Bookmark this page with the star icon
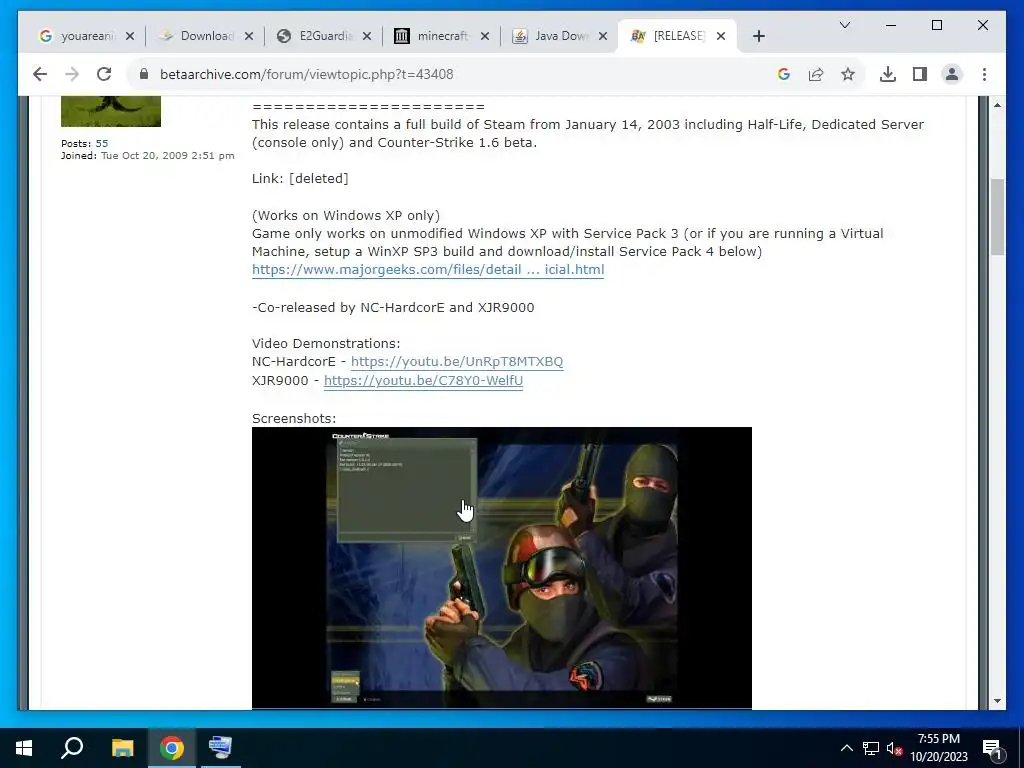Viewport: 1024px width, 768px height. (x=848, y=74)
